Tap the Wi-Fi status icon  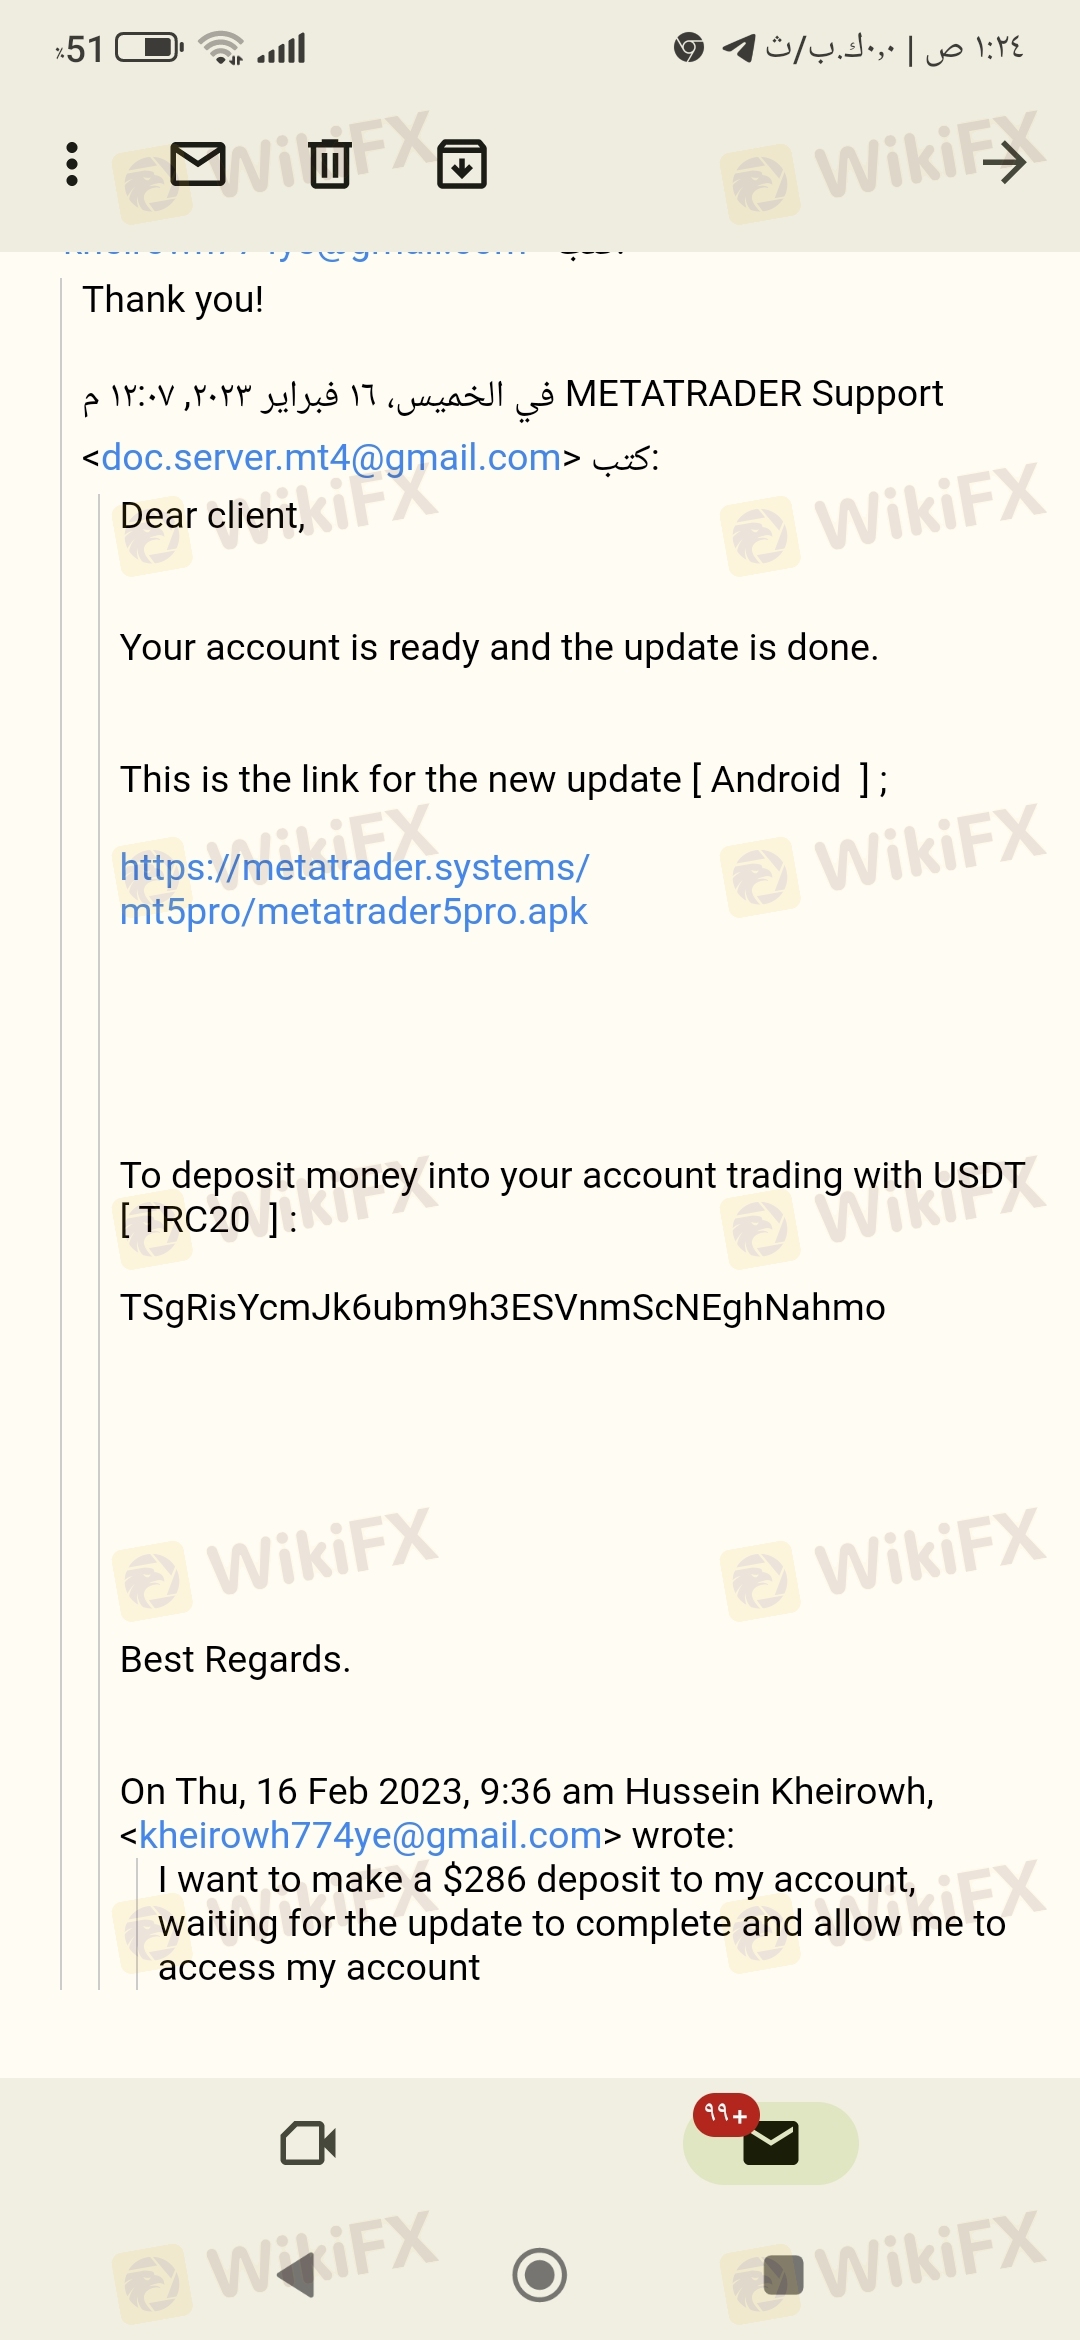coord(221,48)
